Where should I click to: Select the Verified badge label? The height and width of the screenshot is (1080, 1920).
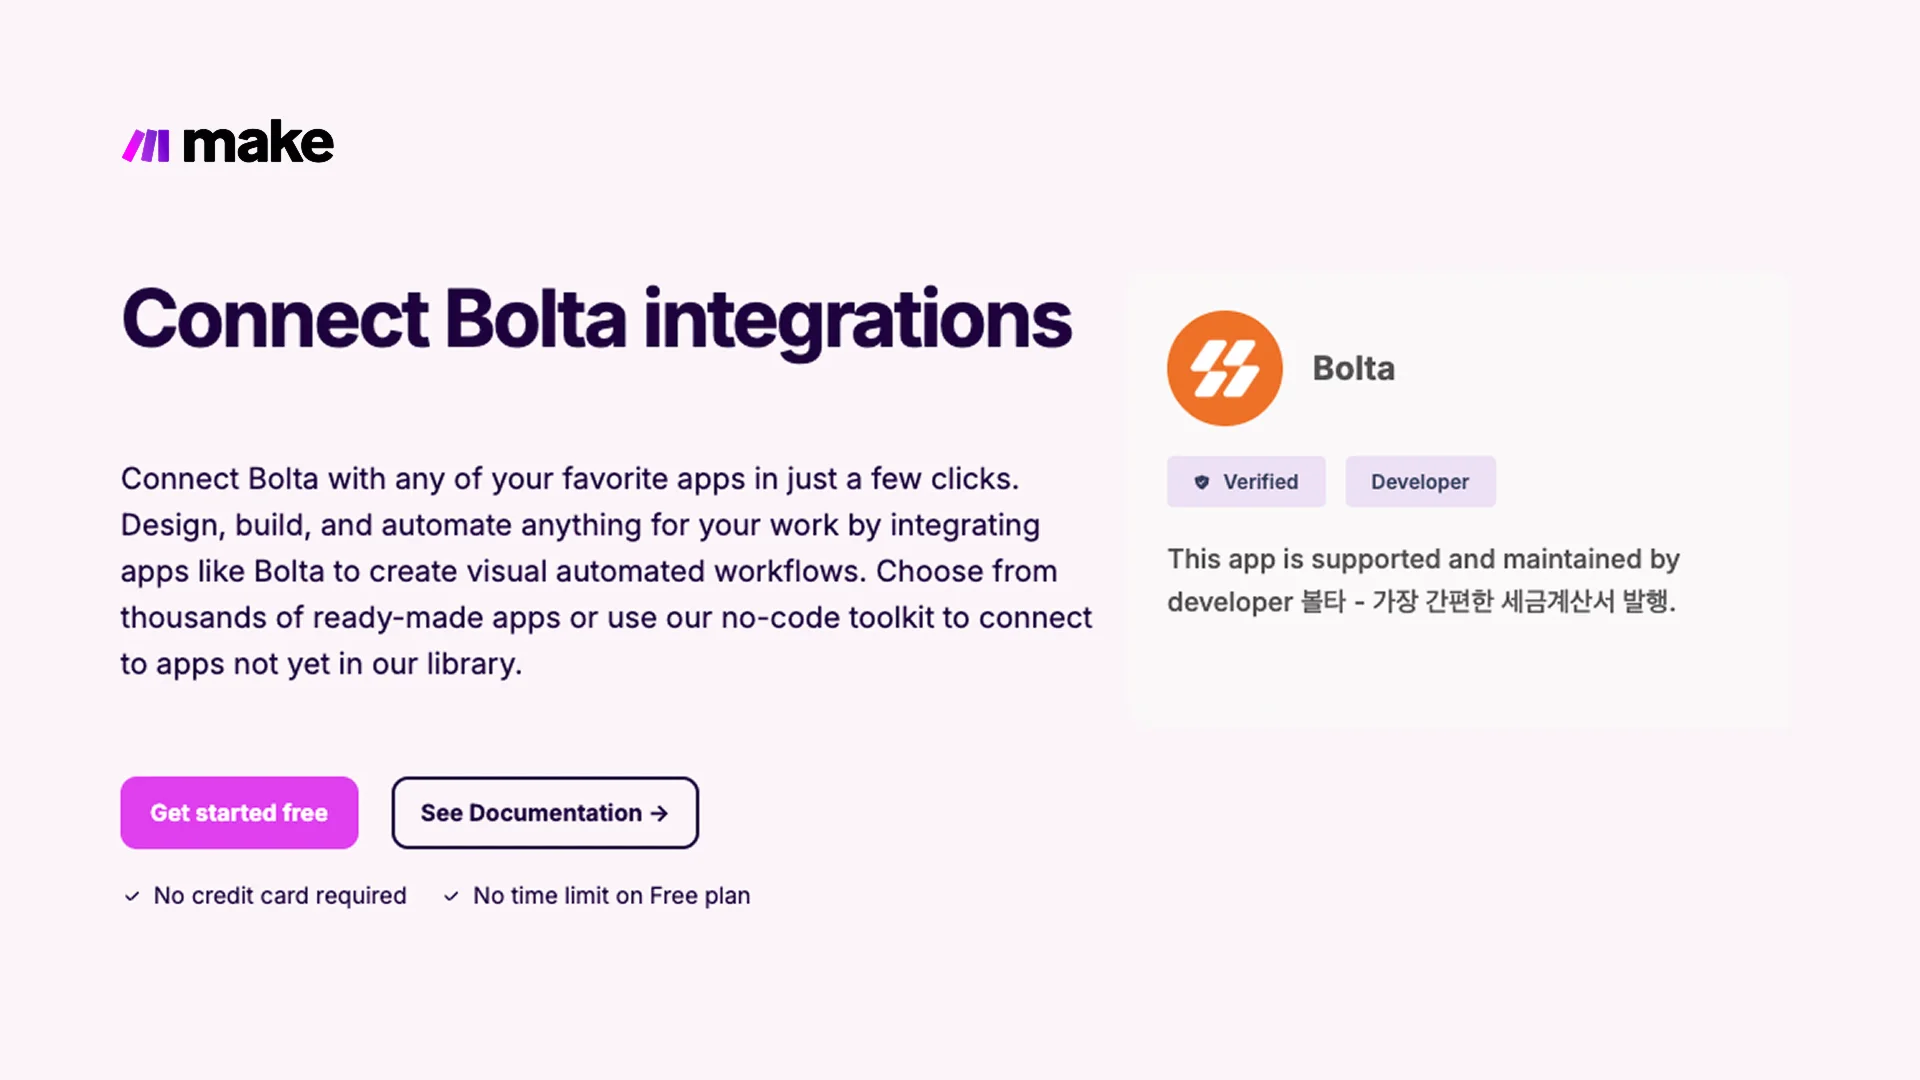(1260, 482)
